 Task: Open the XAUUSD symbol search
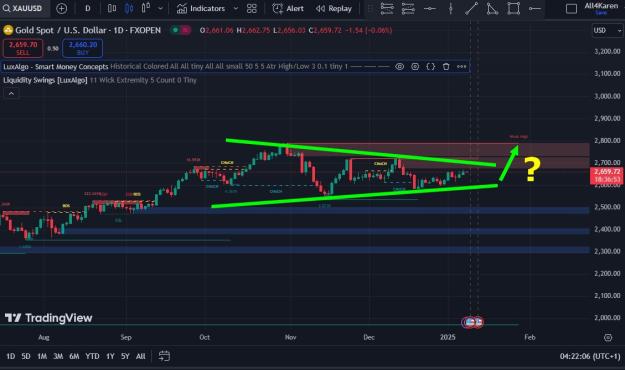(x=23, y=8)
